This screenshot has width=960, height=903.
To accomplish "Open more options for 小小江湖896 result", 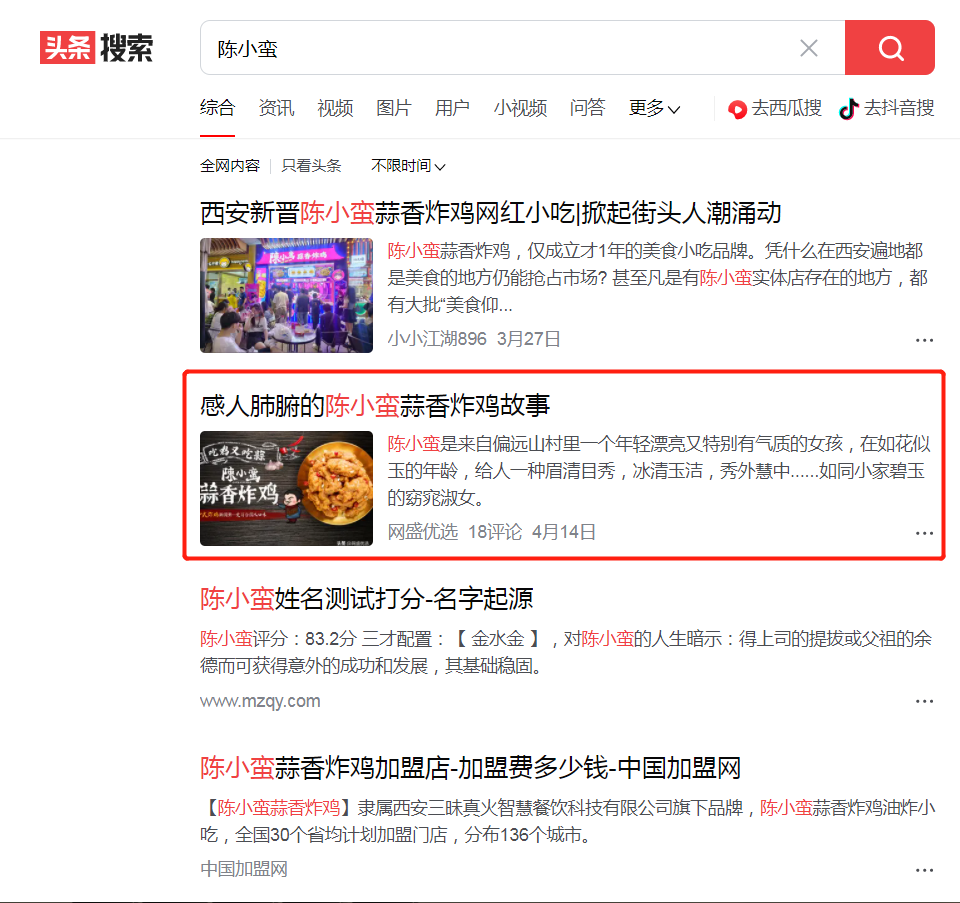I will click(924, 340).
